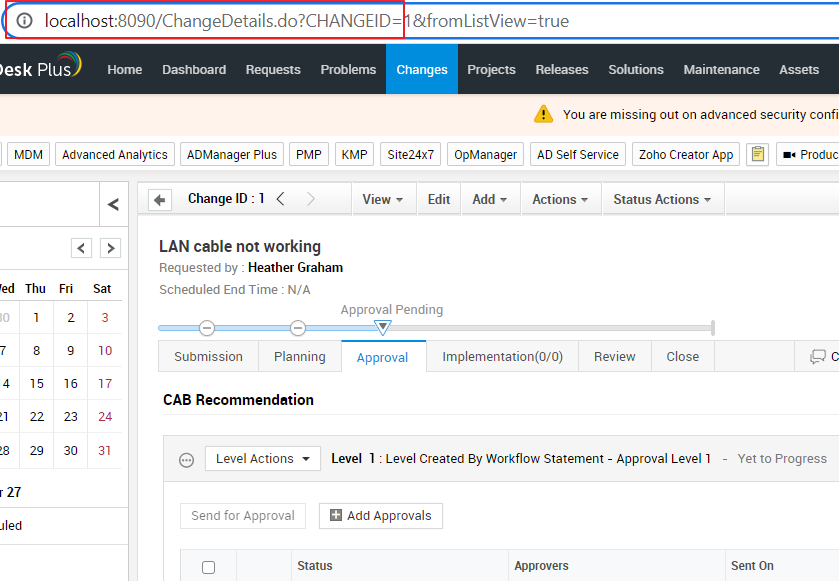Open the View dropdown menu
The height and width of the screenshot is (581, 839).
[382, 199]
